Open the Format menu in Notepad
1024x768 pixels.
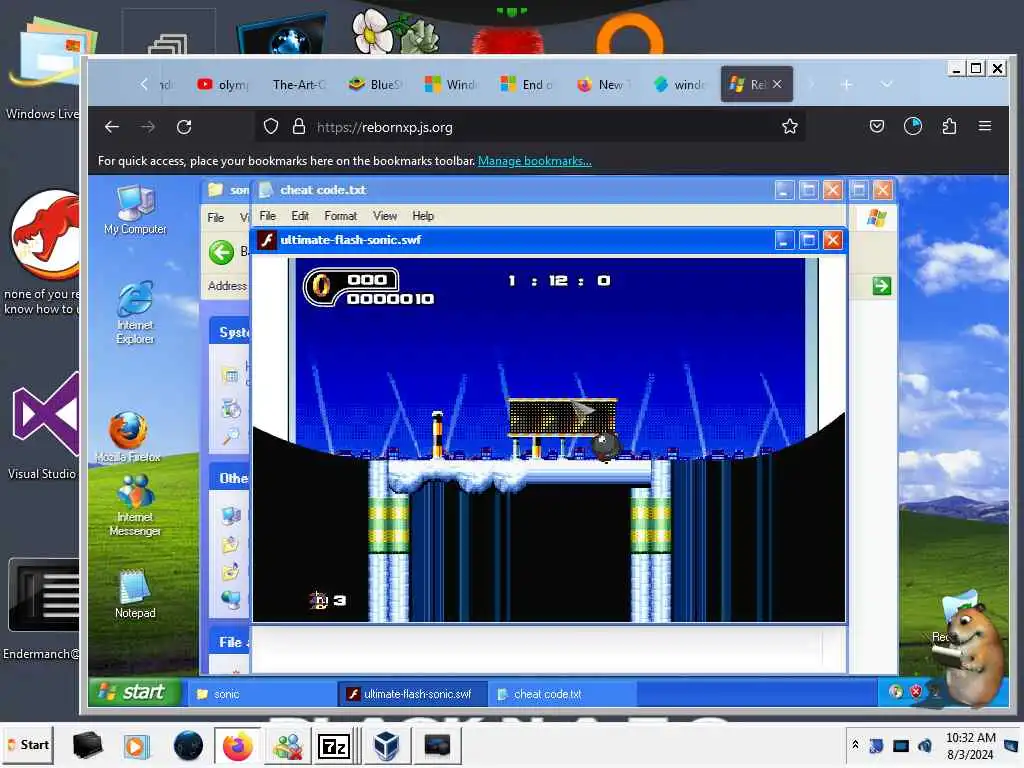pos(340,216)
